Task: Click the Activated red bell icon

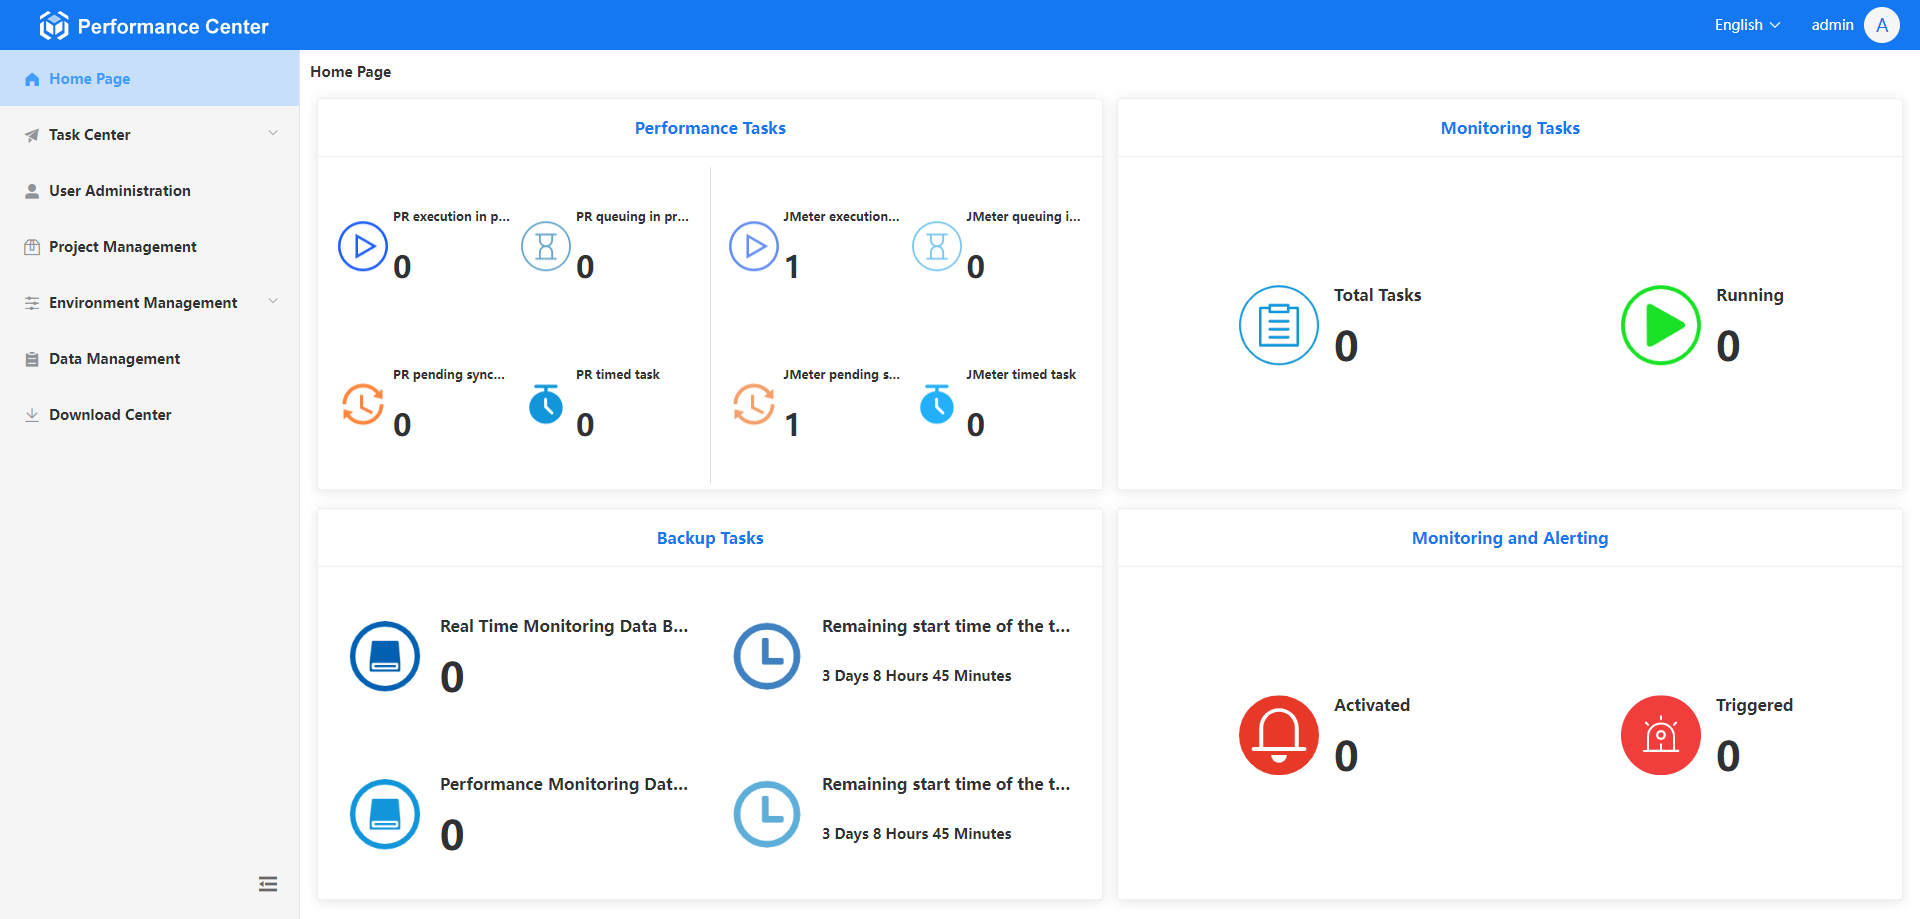Action: point(1278,735)
